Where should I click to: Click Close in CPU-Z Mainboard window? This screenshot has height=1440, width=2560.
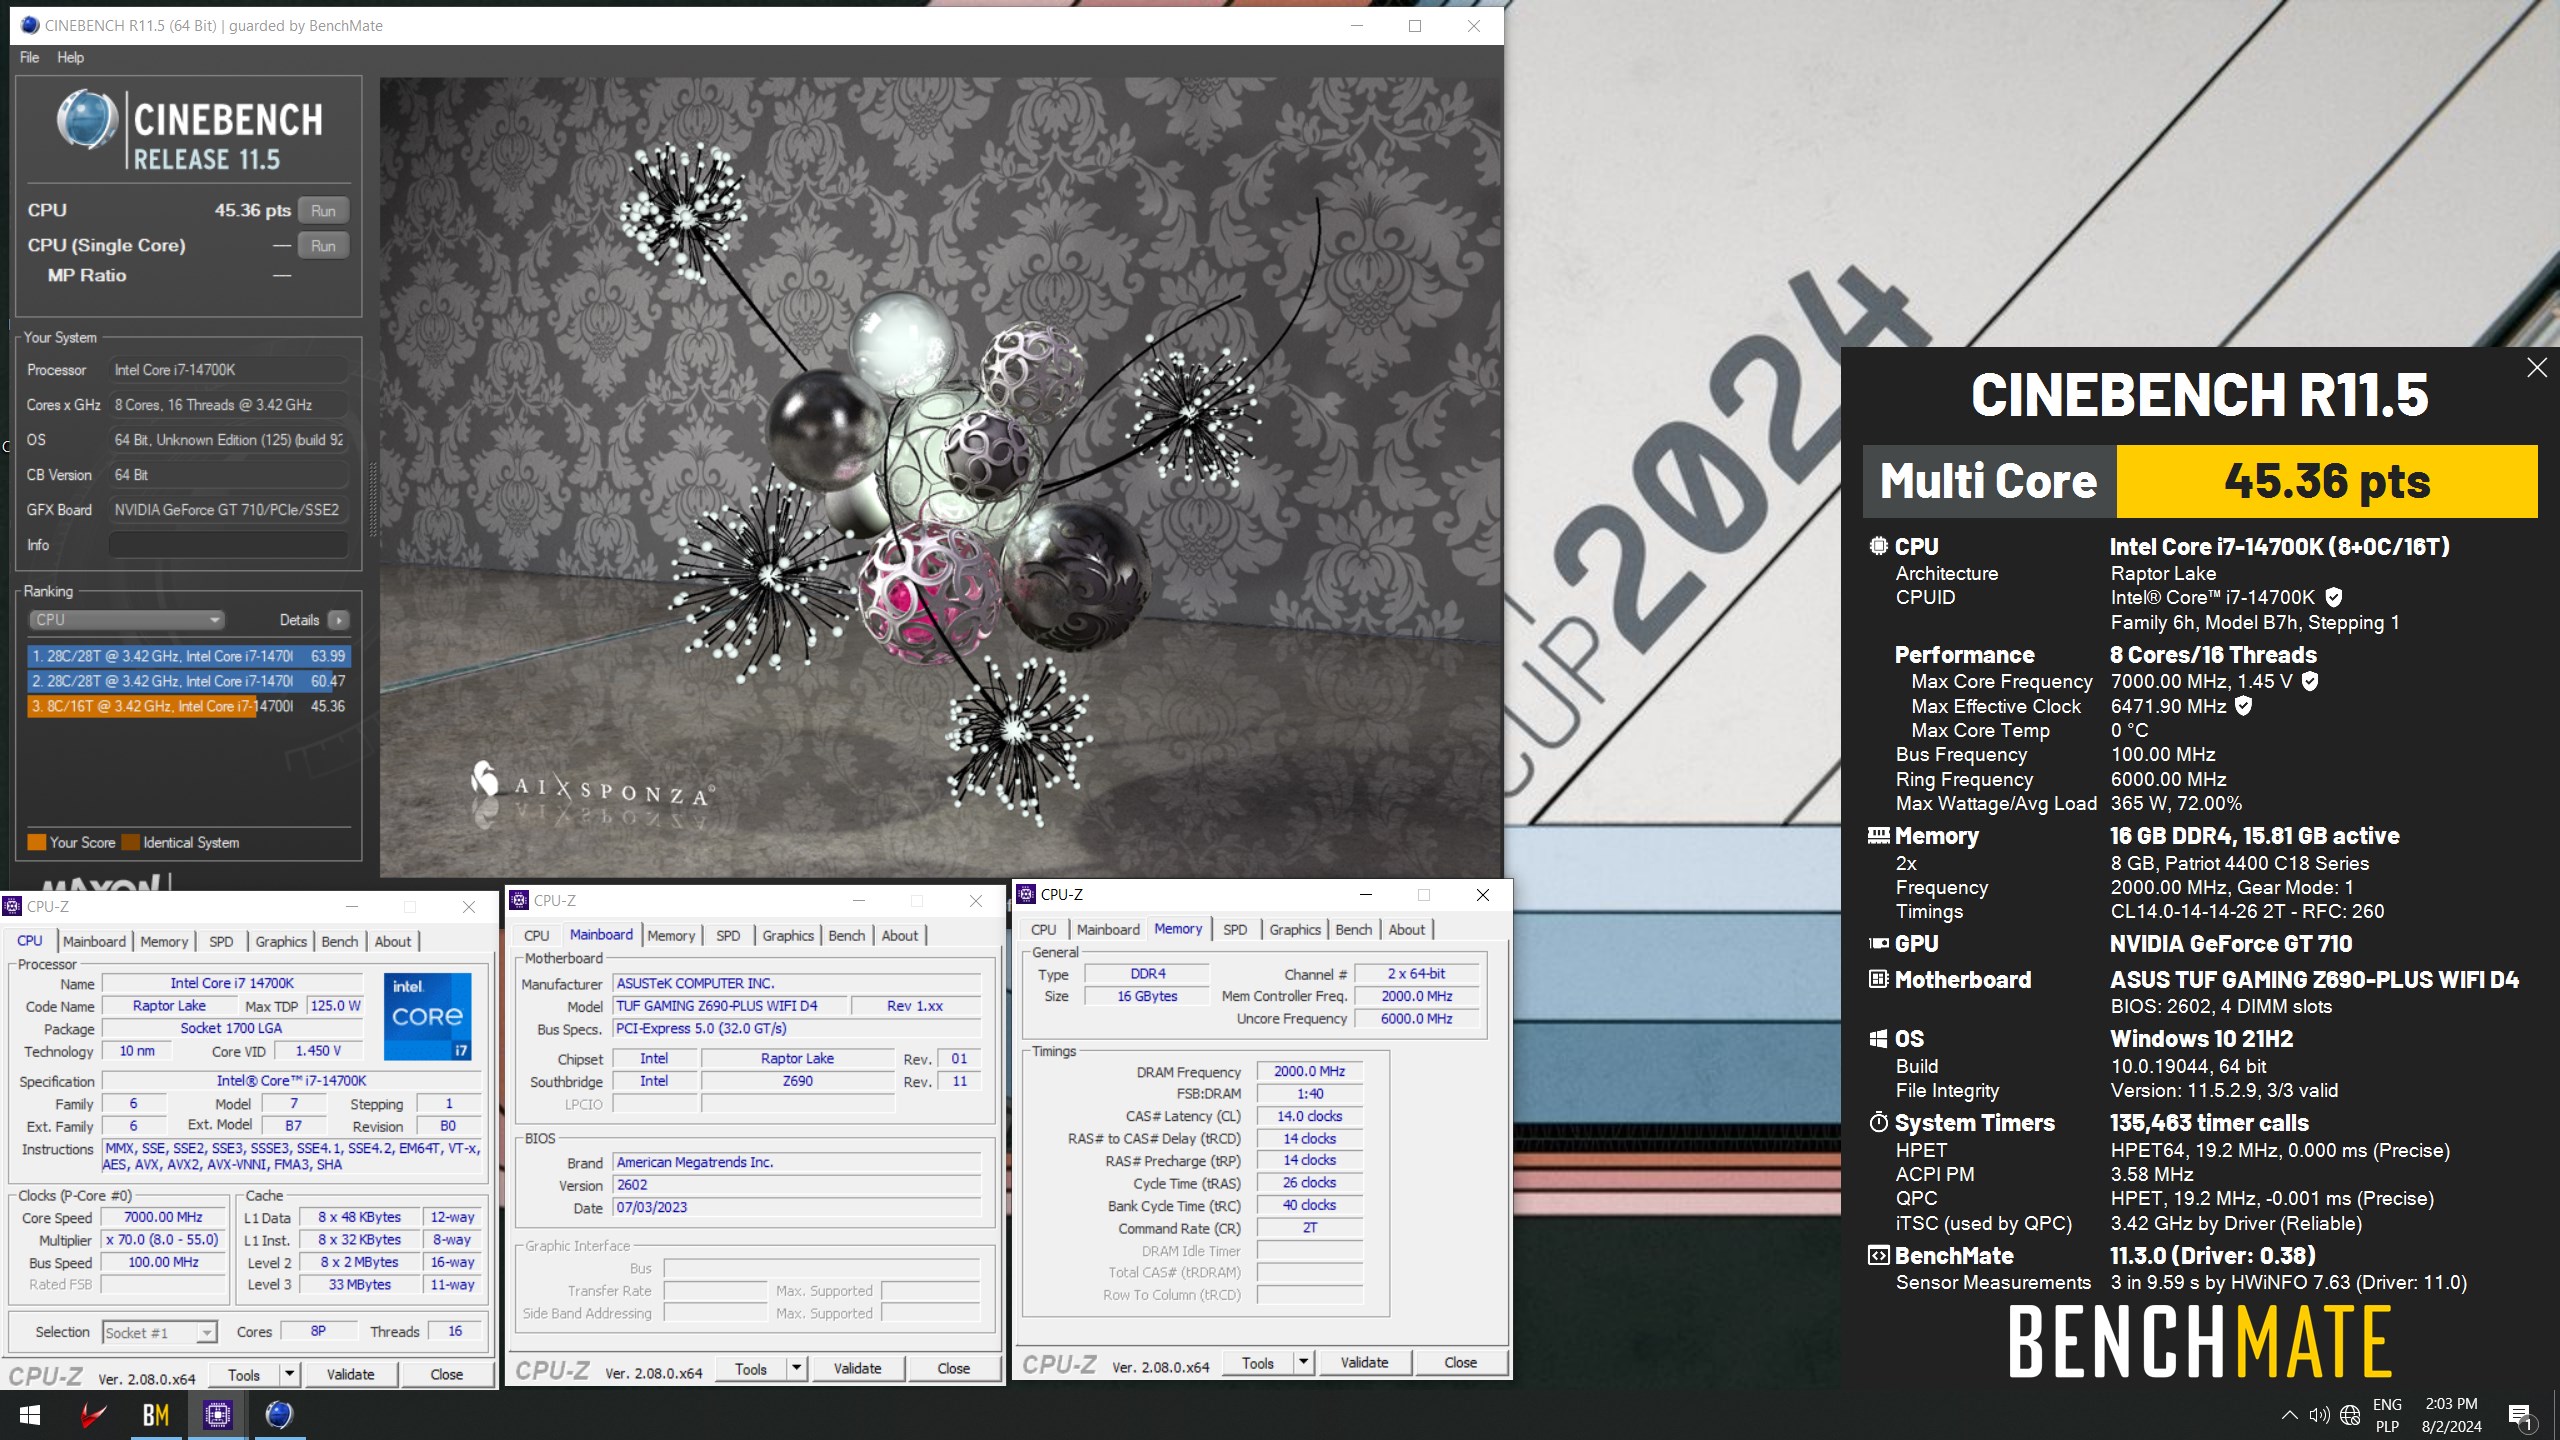click(953, 1368)
